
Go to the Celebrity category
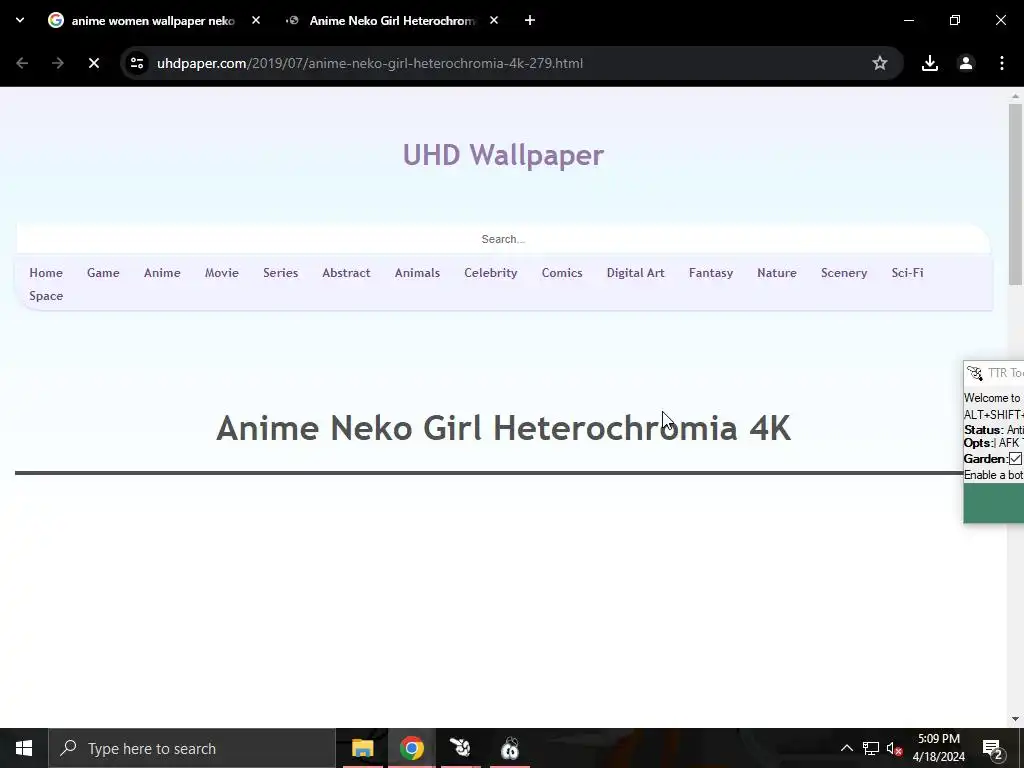(490, 273)
